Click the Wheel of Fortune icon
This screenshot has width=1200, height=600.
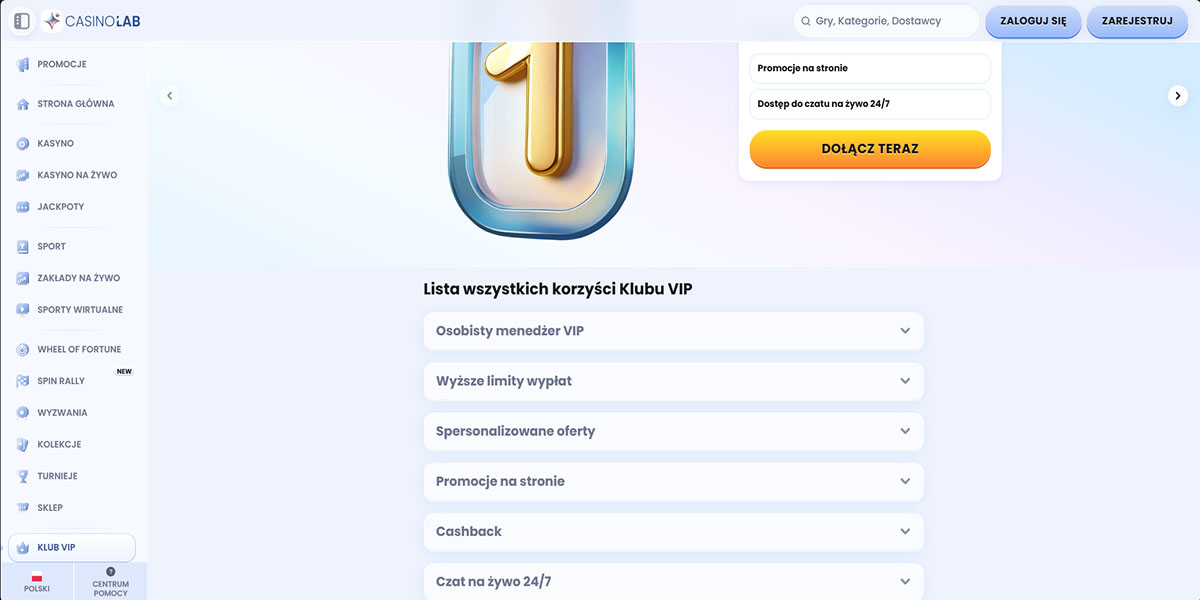tap(22, 350)
